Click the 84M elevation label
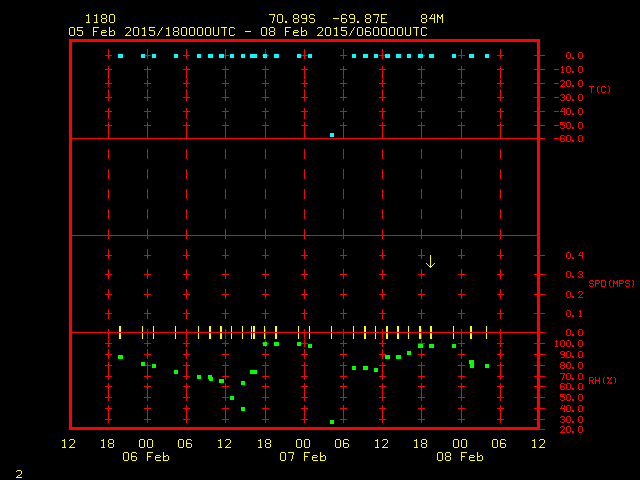Viewport: 640px width, 480px height. click(x=432, y=19)
